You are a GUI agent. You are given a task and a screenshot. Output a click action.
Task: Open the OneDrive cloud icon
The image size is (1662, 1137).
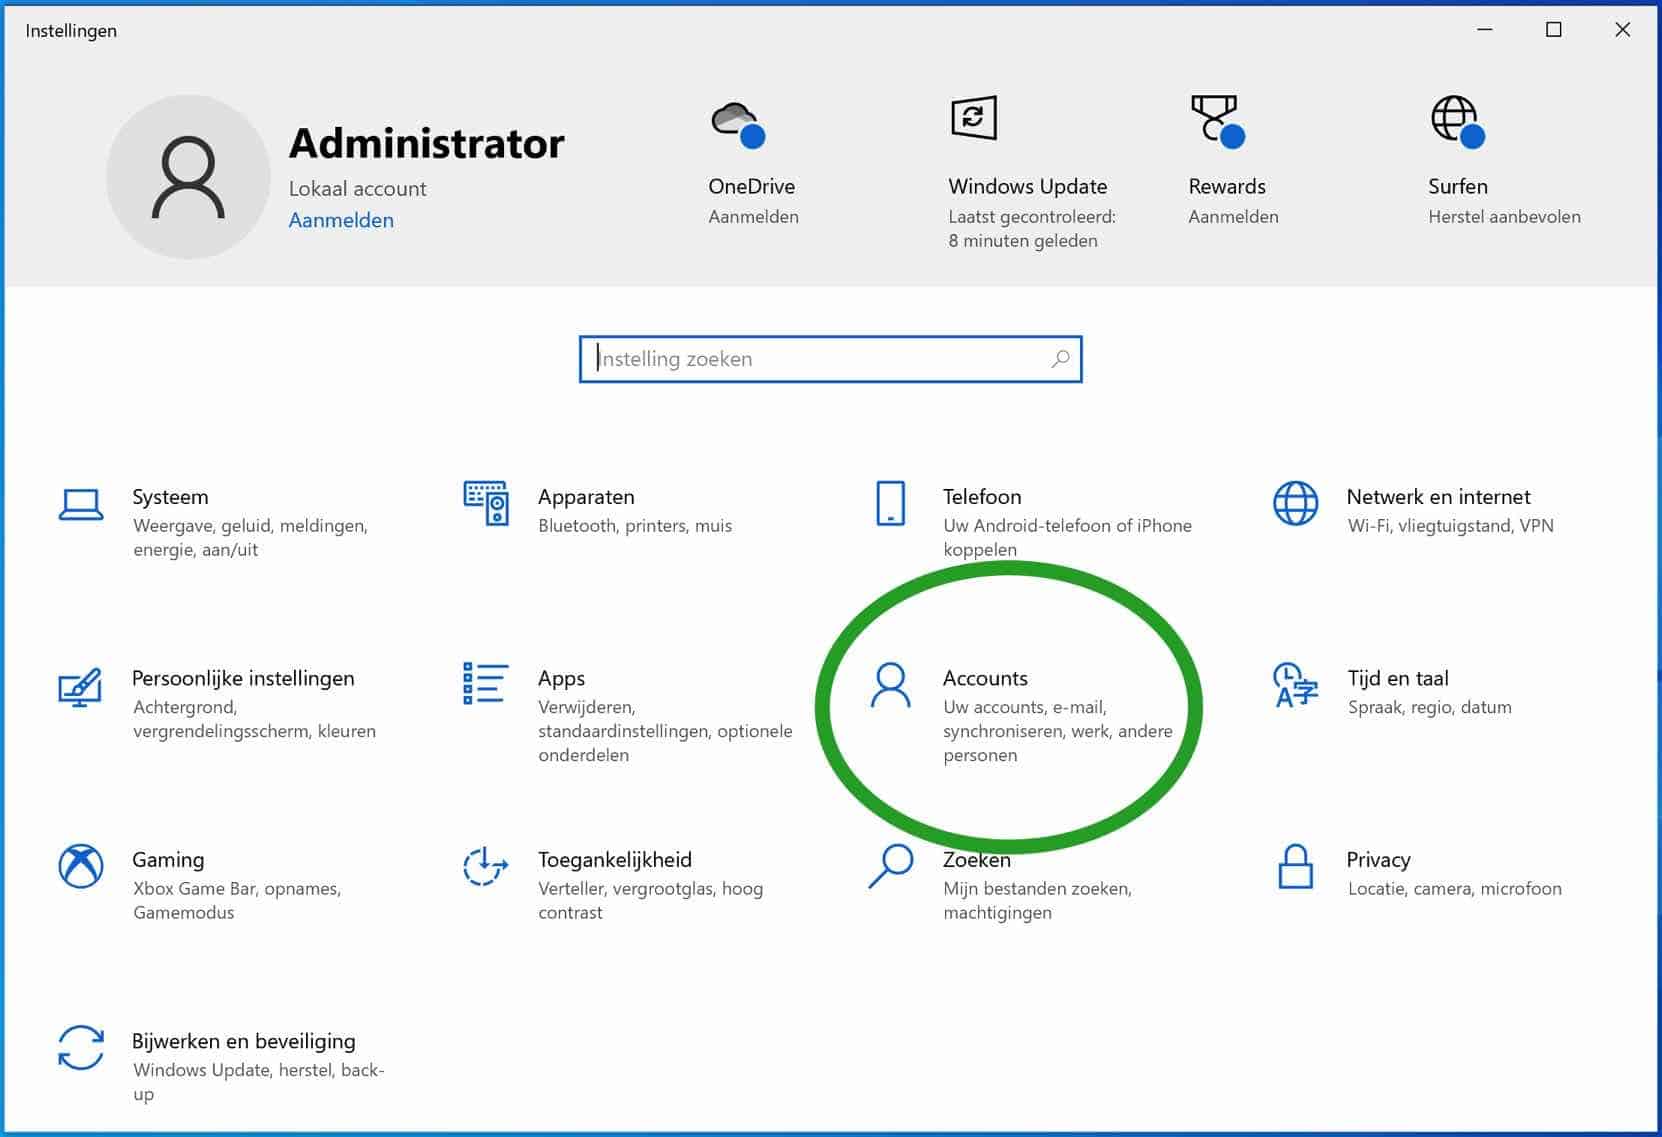738,125
